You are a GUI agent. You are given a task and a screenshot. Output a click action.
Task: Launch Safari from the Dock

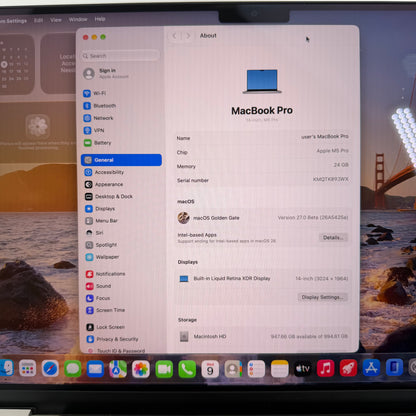click(50, 369)
